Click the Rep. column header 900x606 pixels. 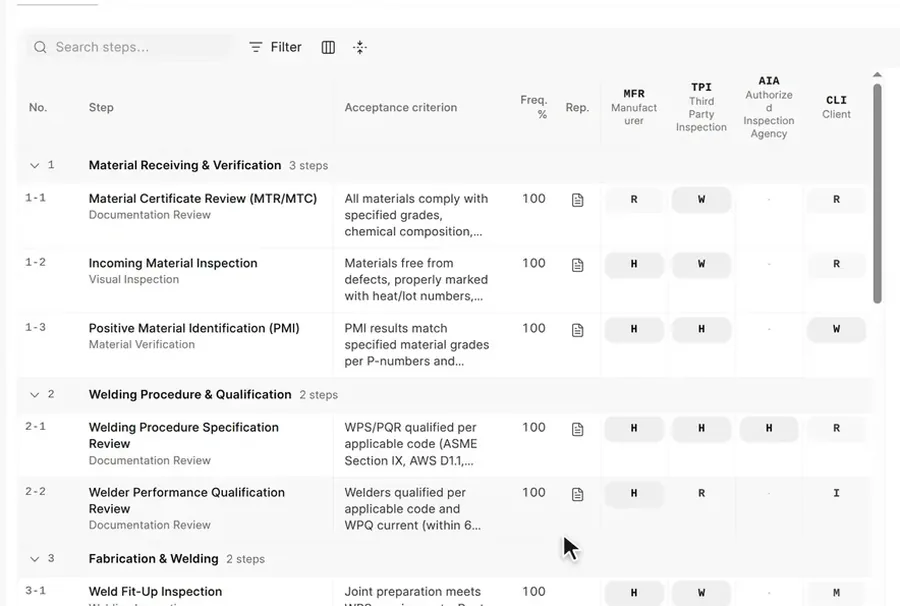(577, 107)
